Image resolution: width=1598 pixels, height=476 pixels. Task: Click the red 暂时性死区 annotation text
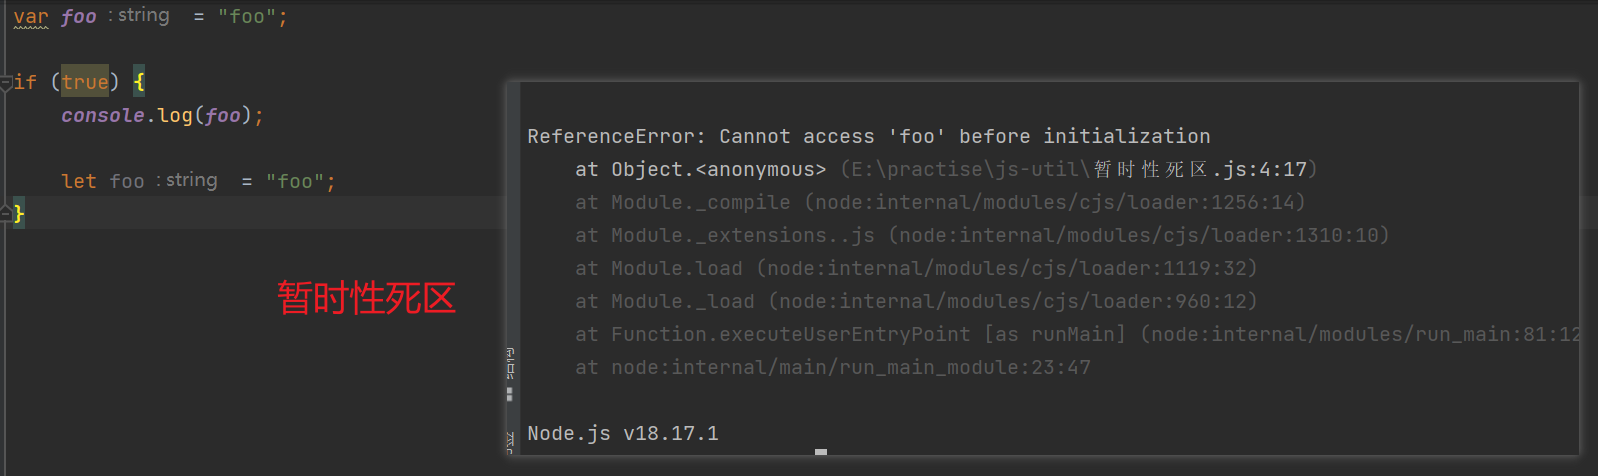pyautogui.click(x=366, y=298)
